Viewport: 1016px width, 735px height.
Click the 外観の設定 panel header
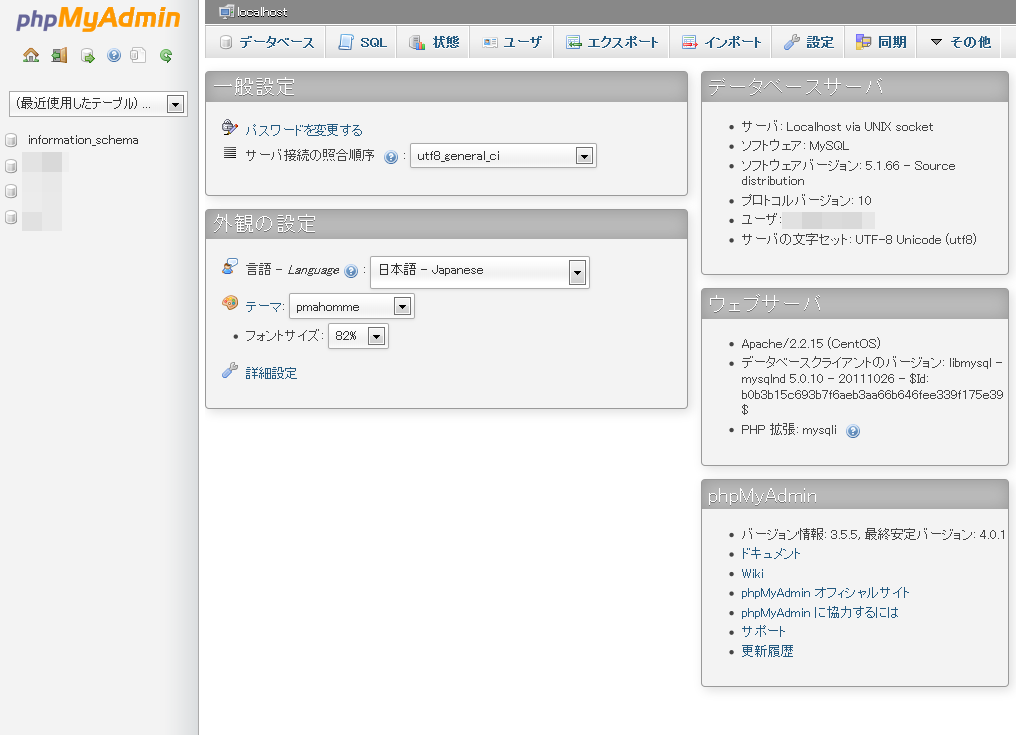tap(446, 224)
